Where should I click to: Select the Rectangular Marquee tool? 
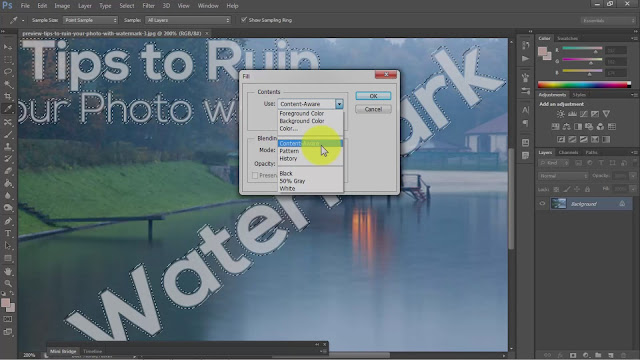8,60
